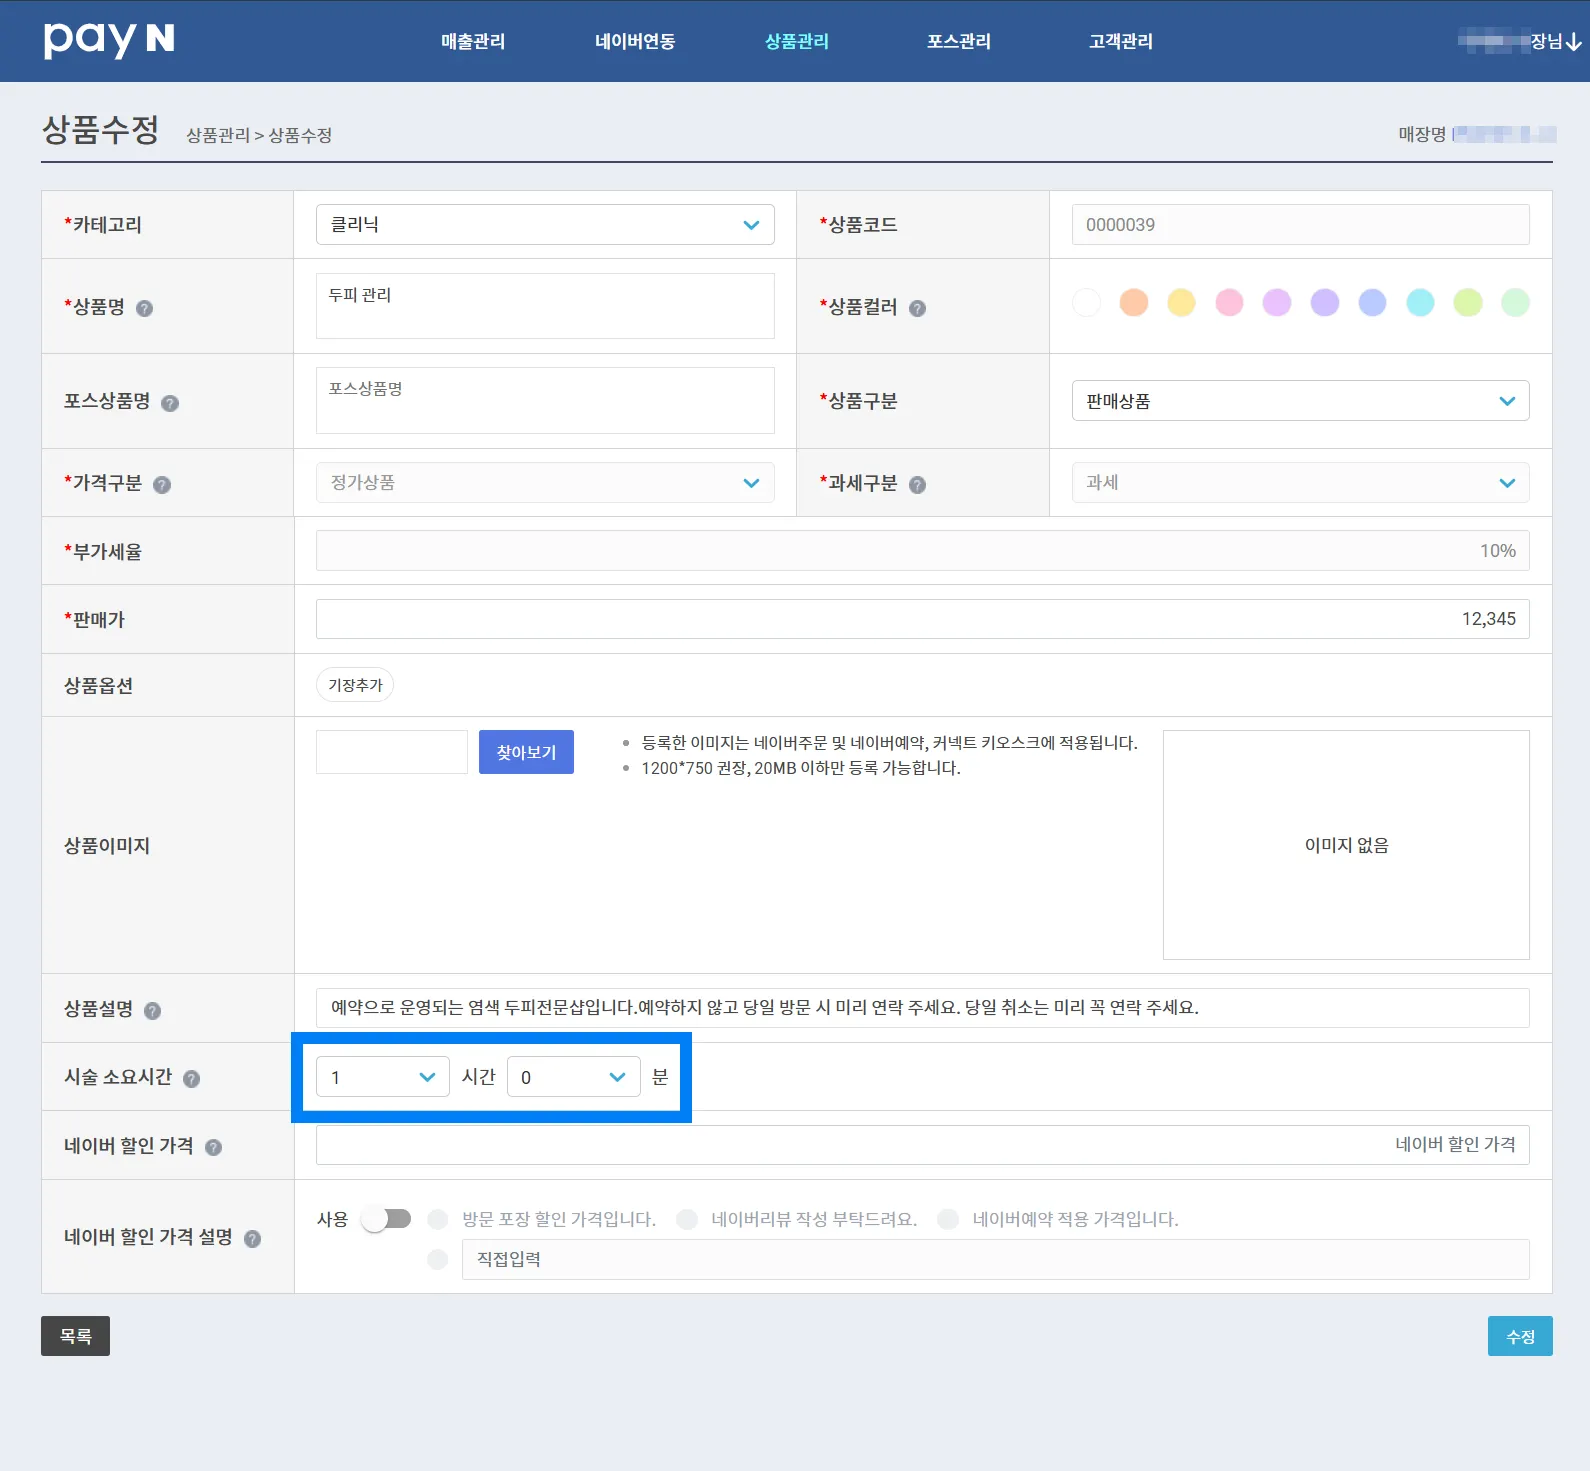Open the 매출관리 menu
1590x1471 pixels.
tap(473, 41)
